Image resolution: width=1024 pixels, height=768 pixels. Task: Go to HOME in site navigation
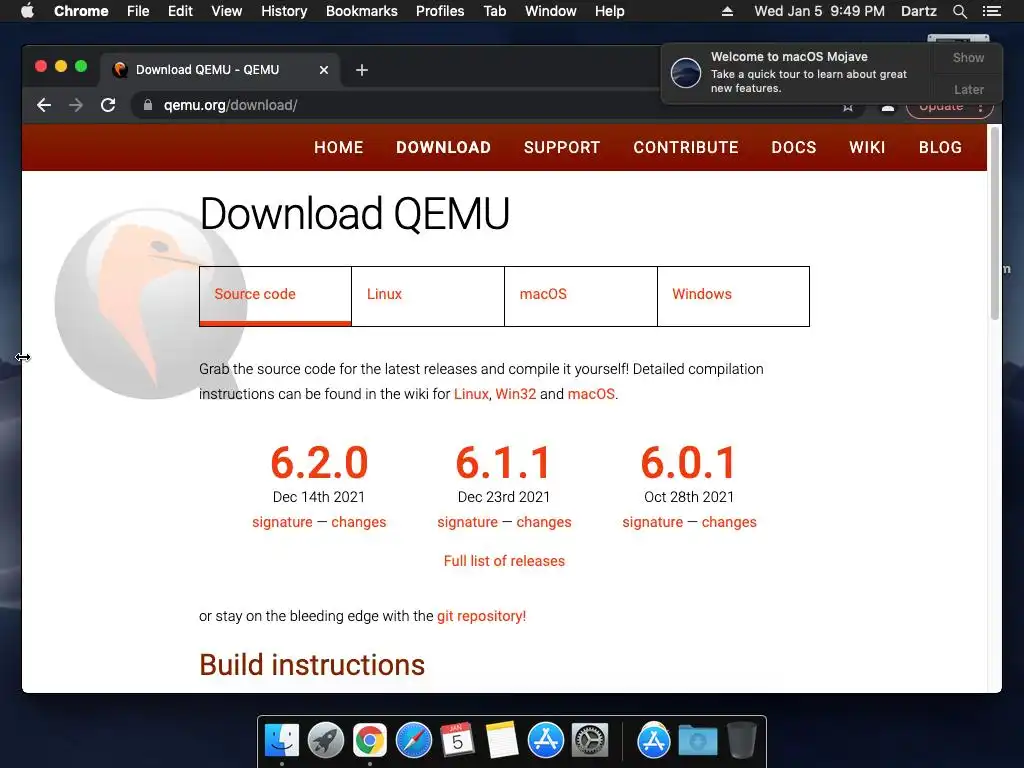[338, 148]
